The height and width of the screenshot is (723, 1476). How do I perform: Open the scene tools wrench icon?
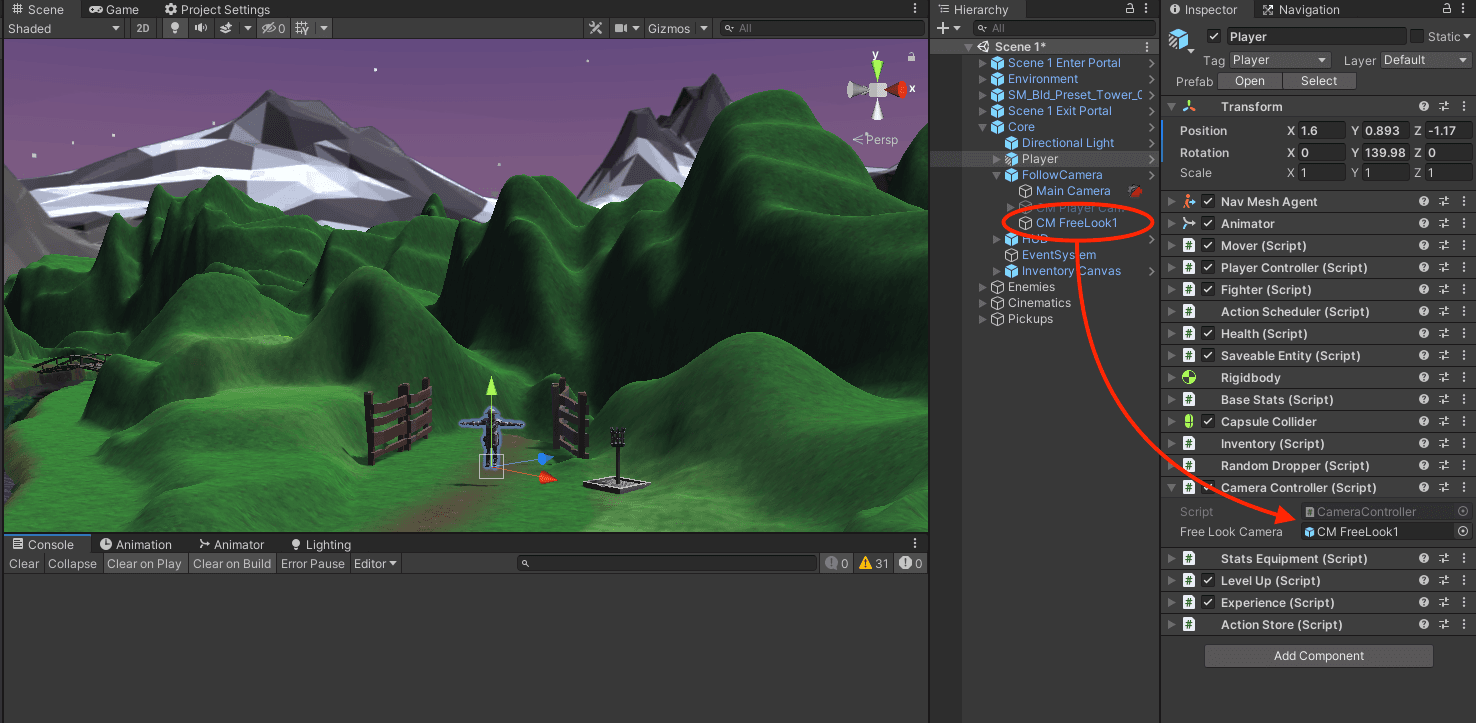click(x=595, y=28)
